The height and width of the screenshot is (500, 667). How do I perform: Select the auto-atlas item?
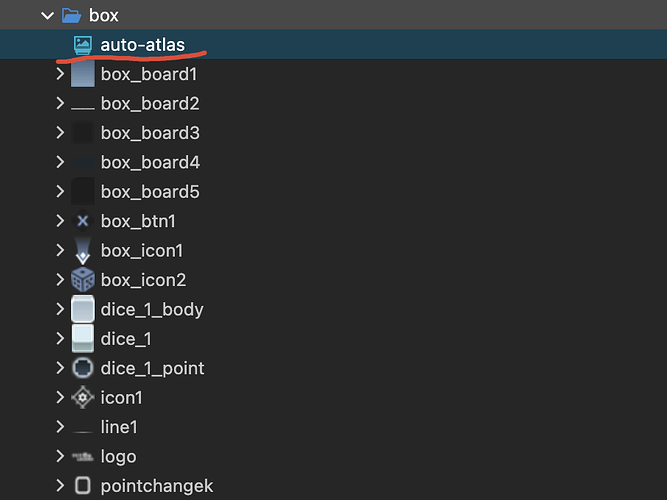pos(142,44)
